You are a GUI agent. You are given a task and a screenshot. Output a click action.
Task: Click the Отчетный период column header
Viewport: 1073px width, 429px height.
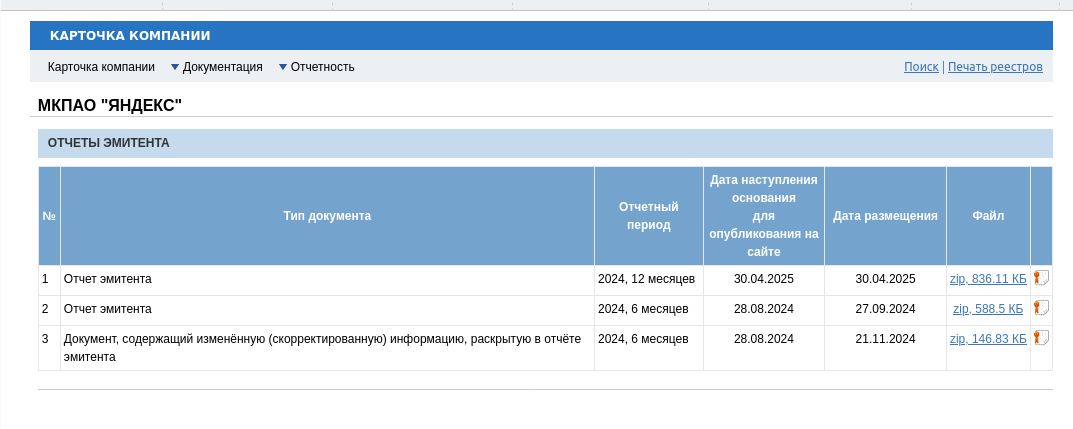click(649, 216)
